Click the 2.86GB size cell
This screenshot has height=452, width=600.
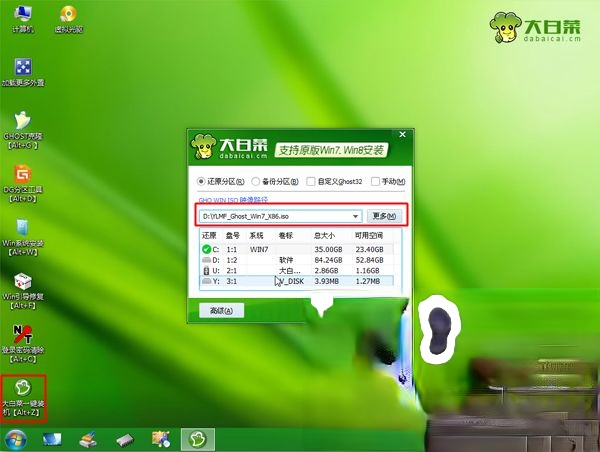pos(326,271)
